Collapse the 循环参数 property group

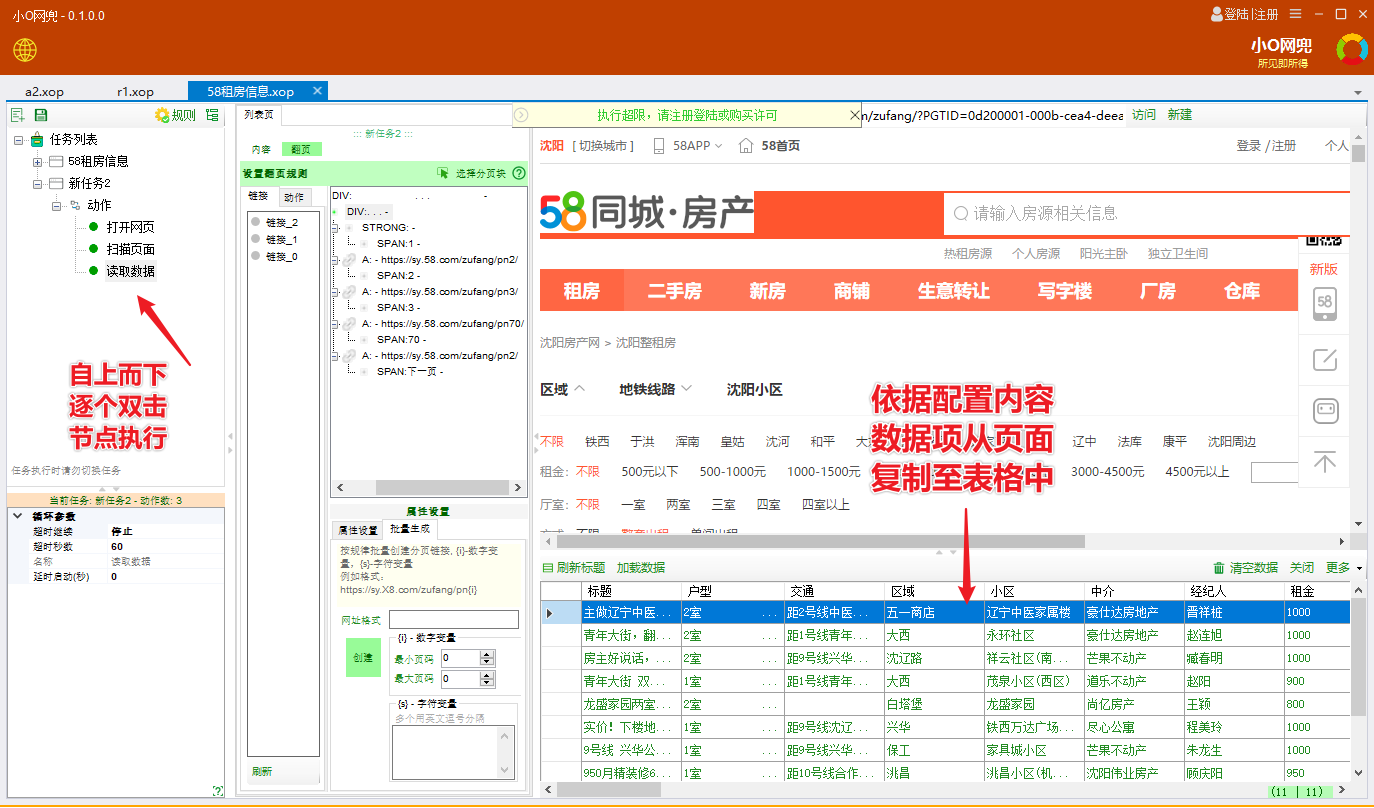tap(16, 516)
